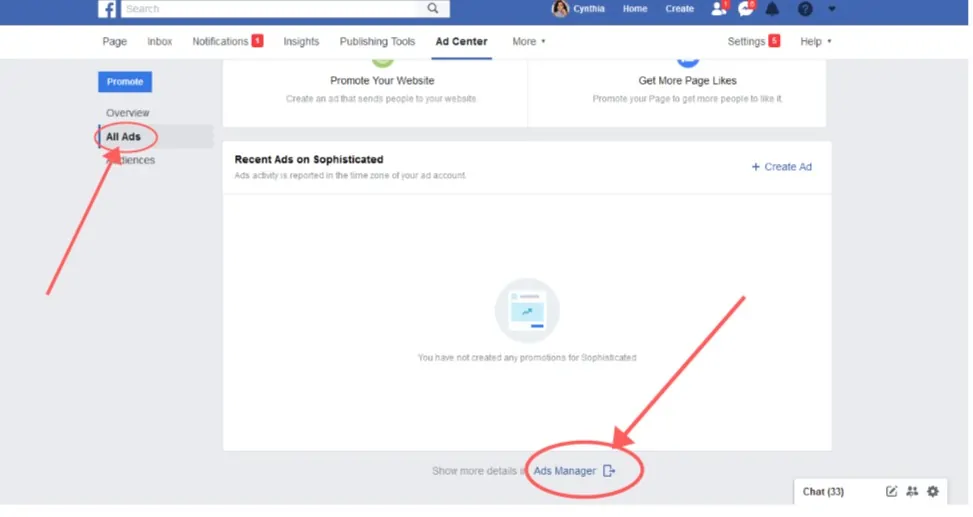Click the blue Promote button
The image size is (973, 517).
pos(125,82)
